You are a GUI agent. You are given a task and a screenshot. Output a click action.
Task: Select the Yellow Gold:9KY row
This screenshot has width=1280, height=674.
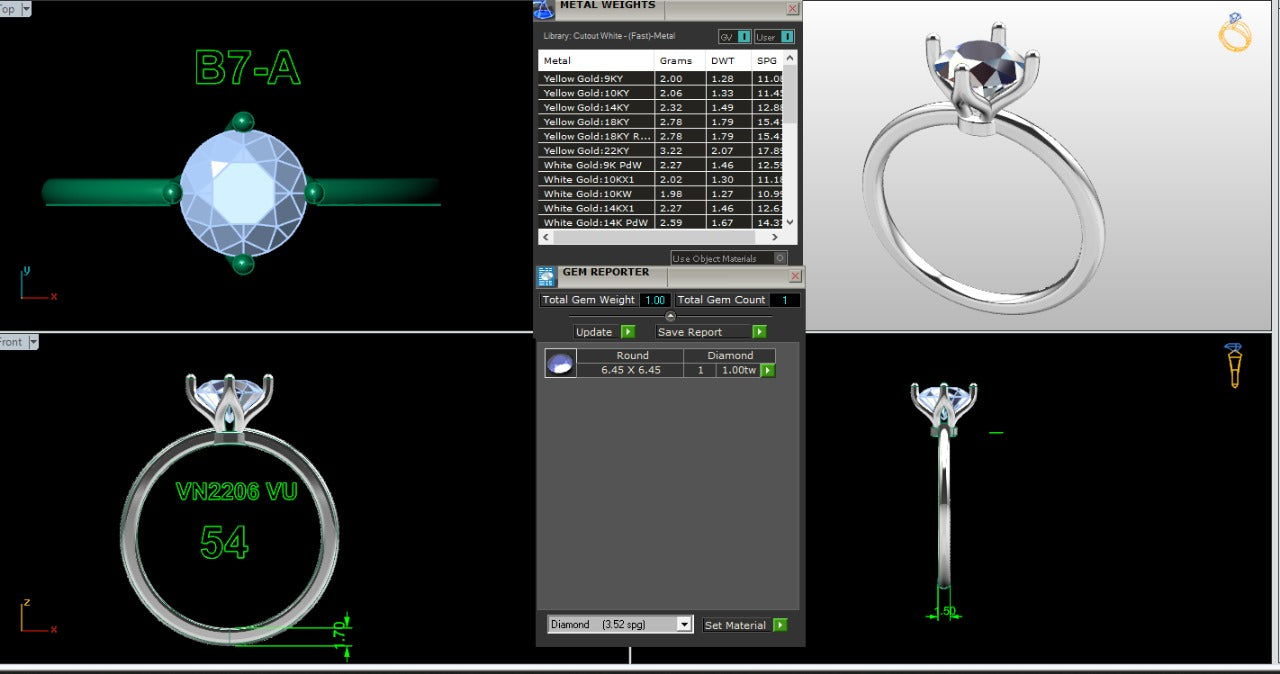point(661,78)
